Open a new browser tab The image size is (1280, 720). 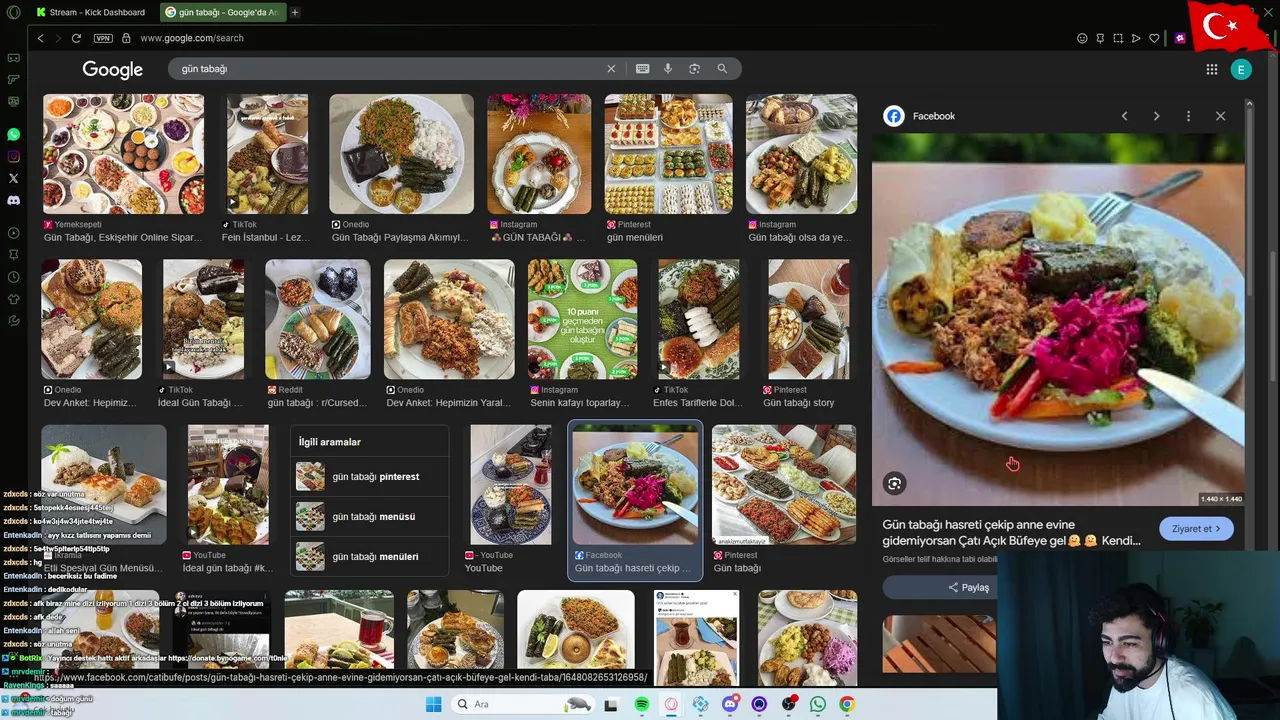(x=295, y=12)
